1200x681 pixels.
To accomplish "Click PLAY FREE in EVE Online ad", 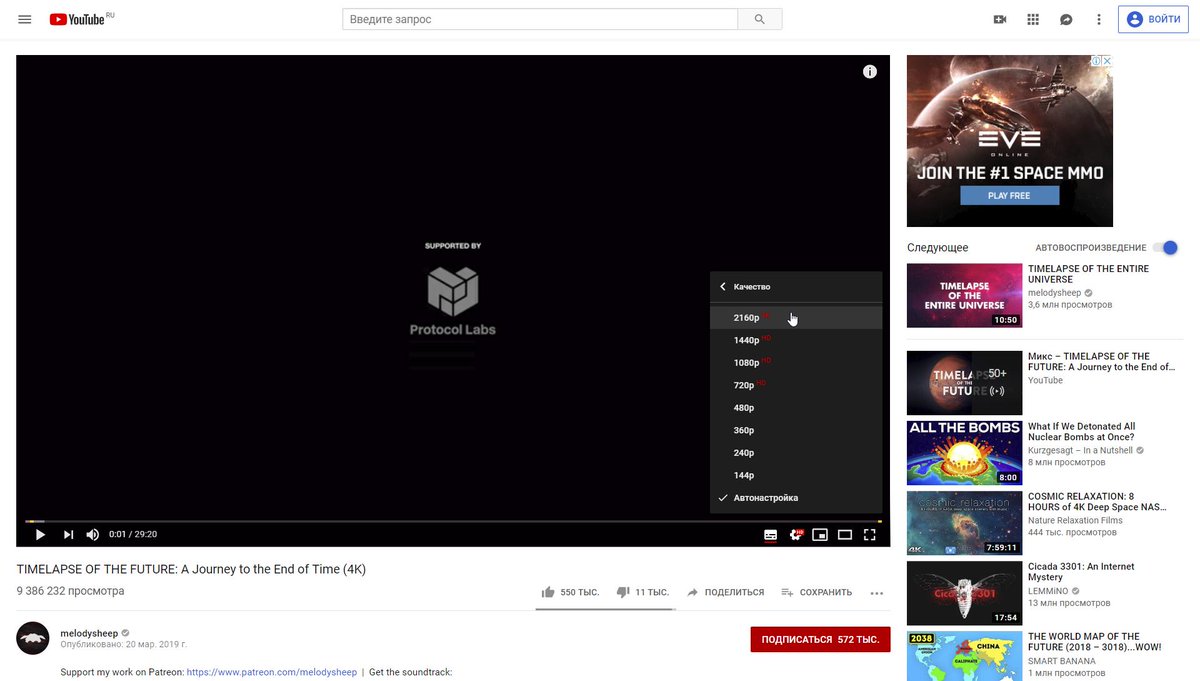I will click(x=1009, y=195).
